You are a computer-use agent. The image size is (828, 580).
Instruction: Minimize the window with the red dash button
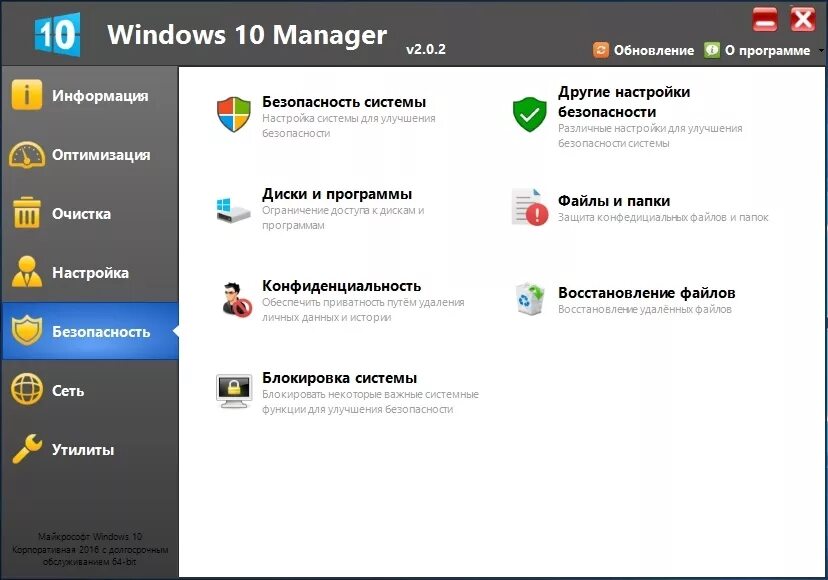click(765, 19)
